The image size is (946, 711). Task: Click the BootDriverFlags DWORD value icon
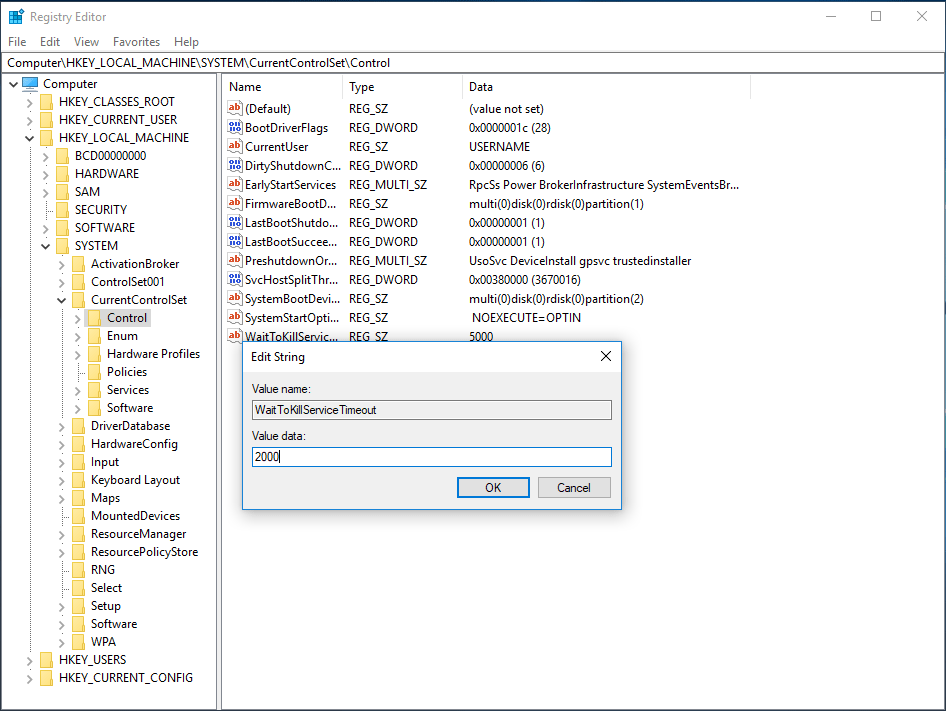(x=235, y=128)
